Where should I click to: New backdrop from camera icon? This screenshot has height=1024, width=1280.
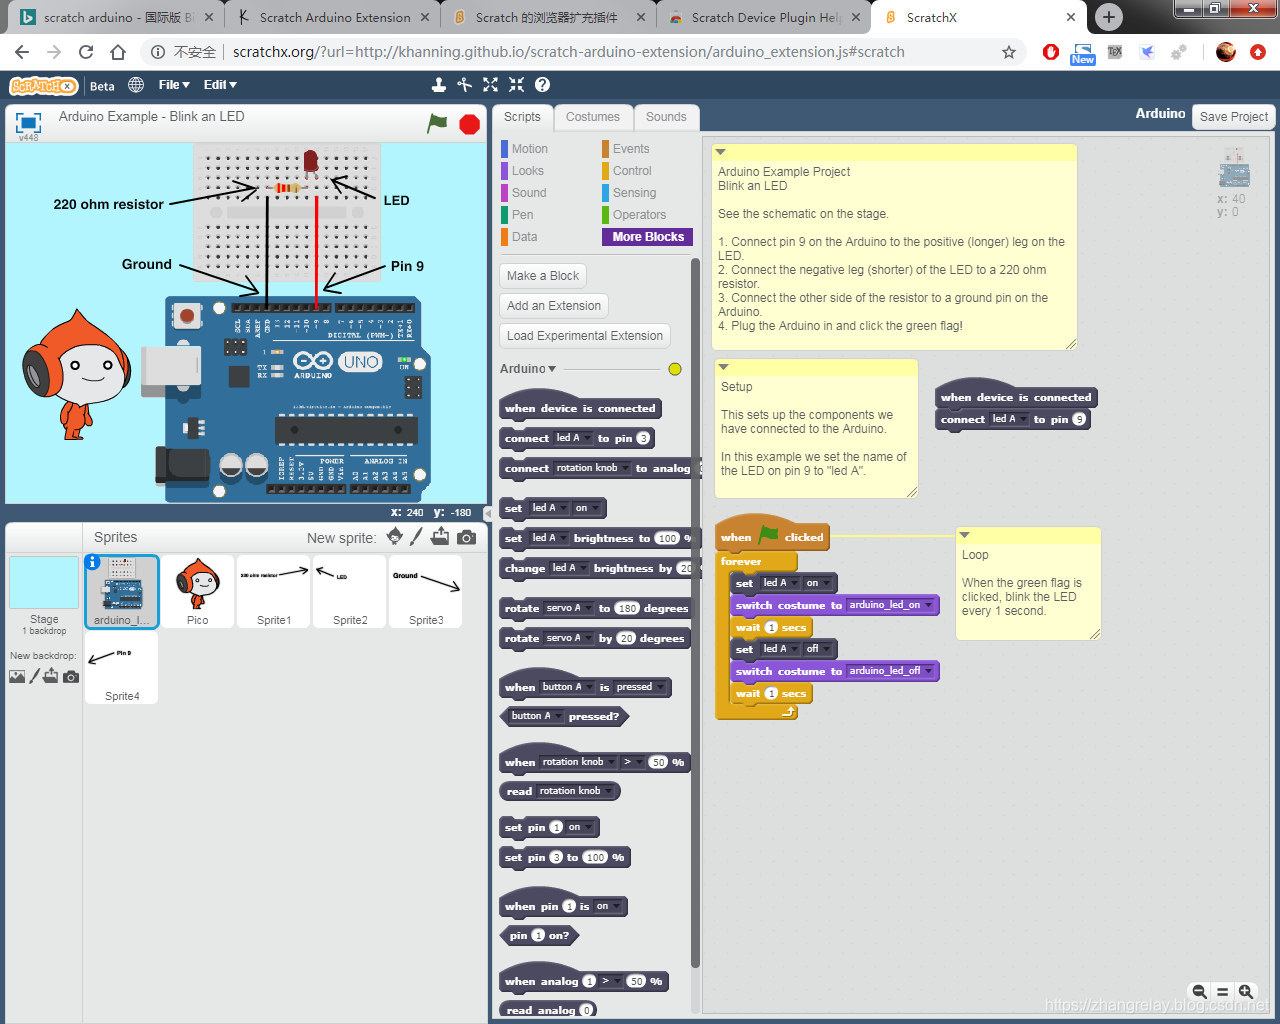point(70,677)
